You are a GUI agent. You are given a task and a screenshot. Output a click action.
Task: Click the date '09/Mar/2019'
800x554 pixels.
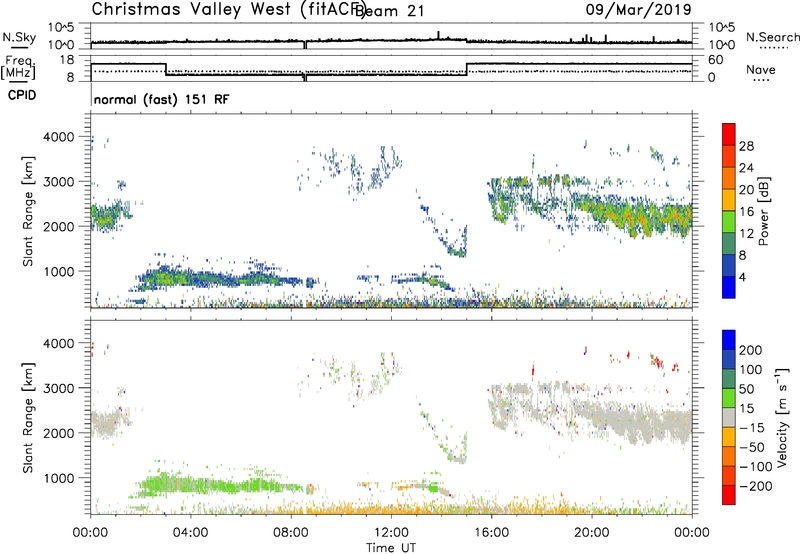click(638, 9)
